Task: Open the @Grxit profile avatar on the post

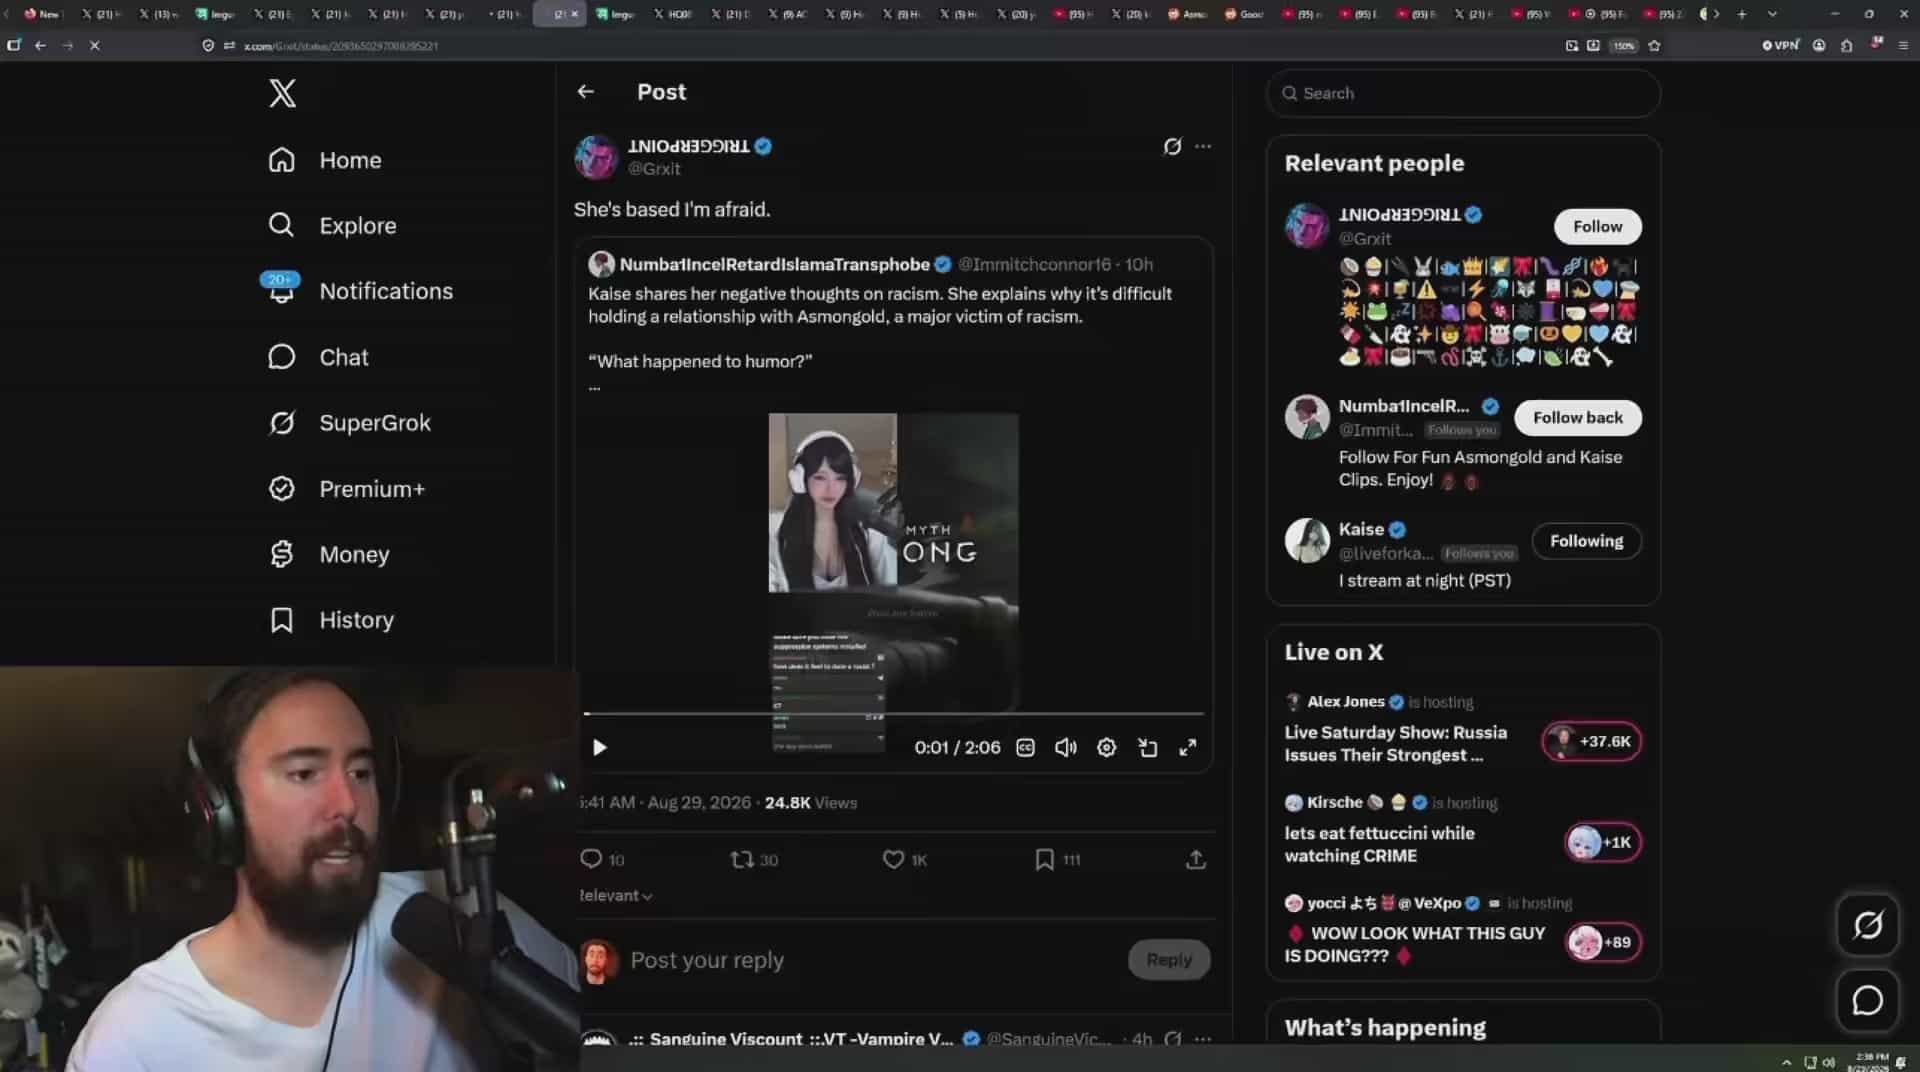Action: pyautogui.click(x=596, y=157)
